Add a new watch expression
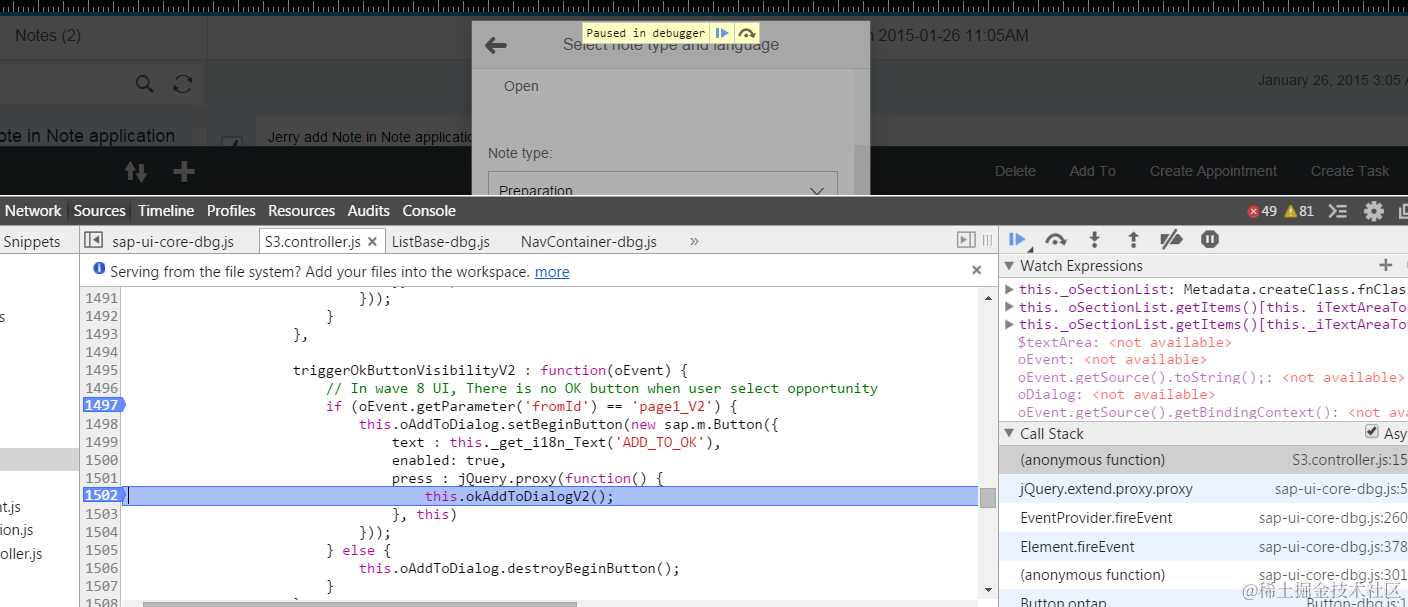 (x=1386, y=265)
